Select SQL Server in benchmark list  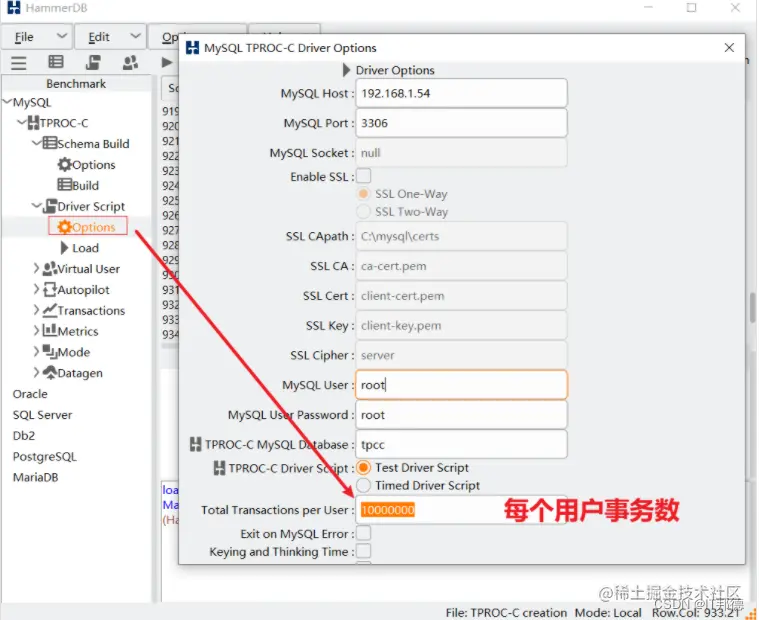[43, 415]
